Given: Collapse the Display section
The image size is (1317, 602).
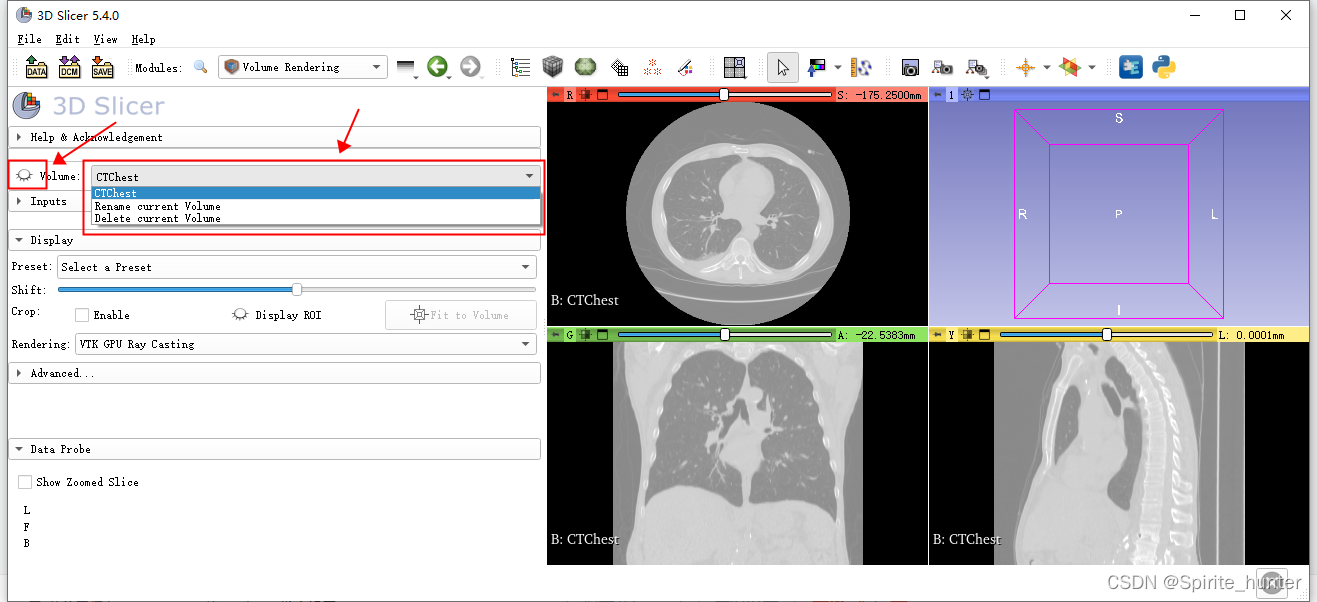Looking at the screenshot, I should [x=274, y=240].
